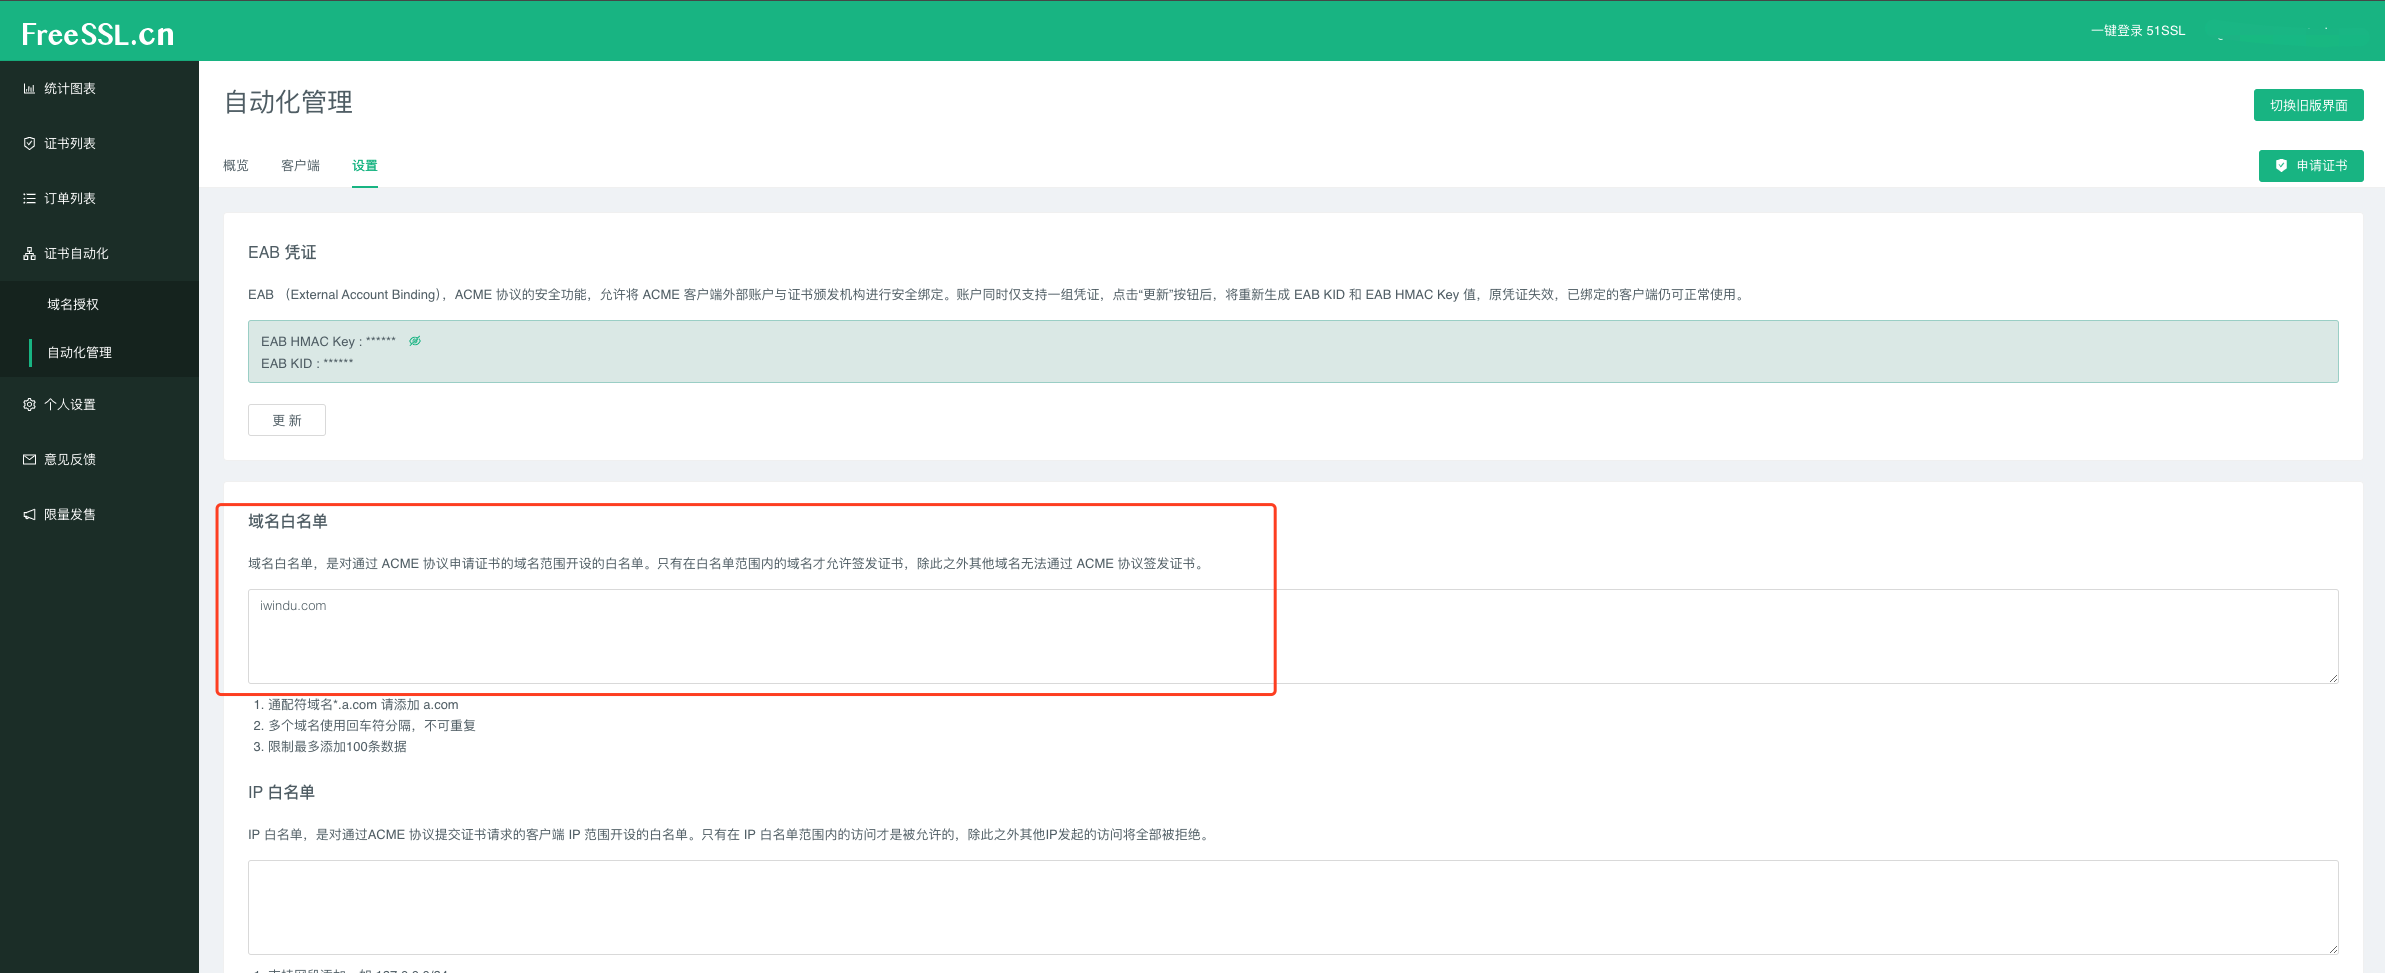Image resolution: width=2385 pixels, height=973 pixels.
Task: Click the FreeSSL.cn logo
Action: click(x=98, y=34)
